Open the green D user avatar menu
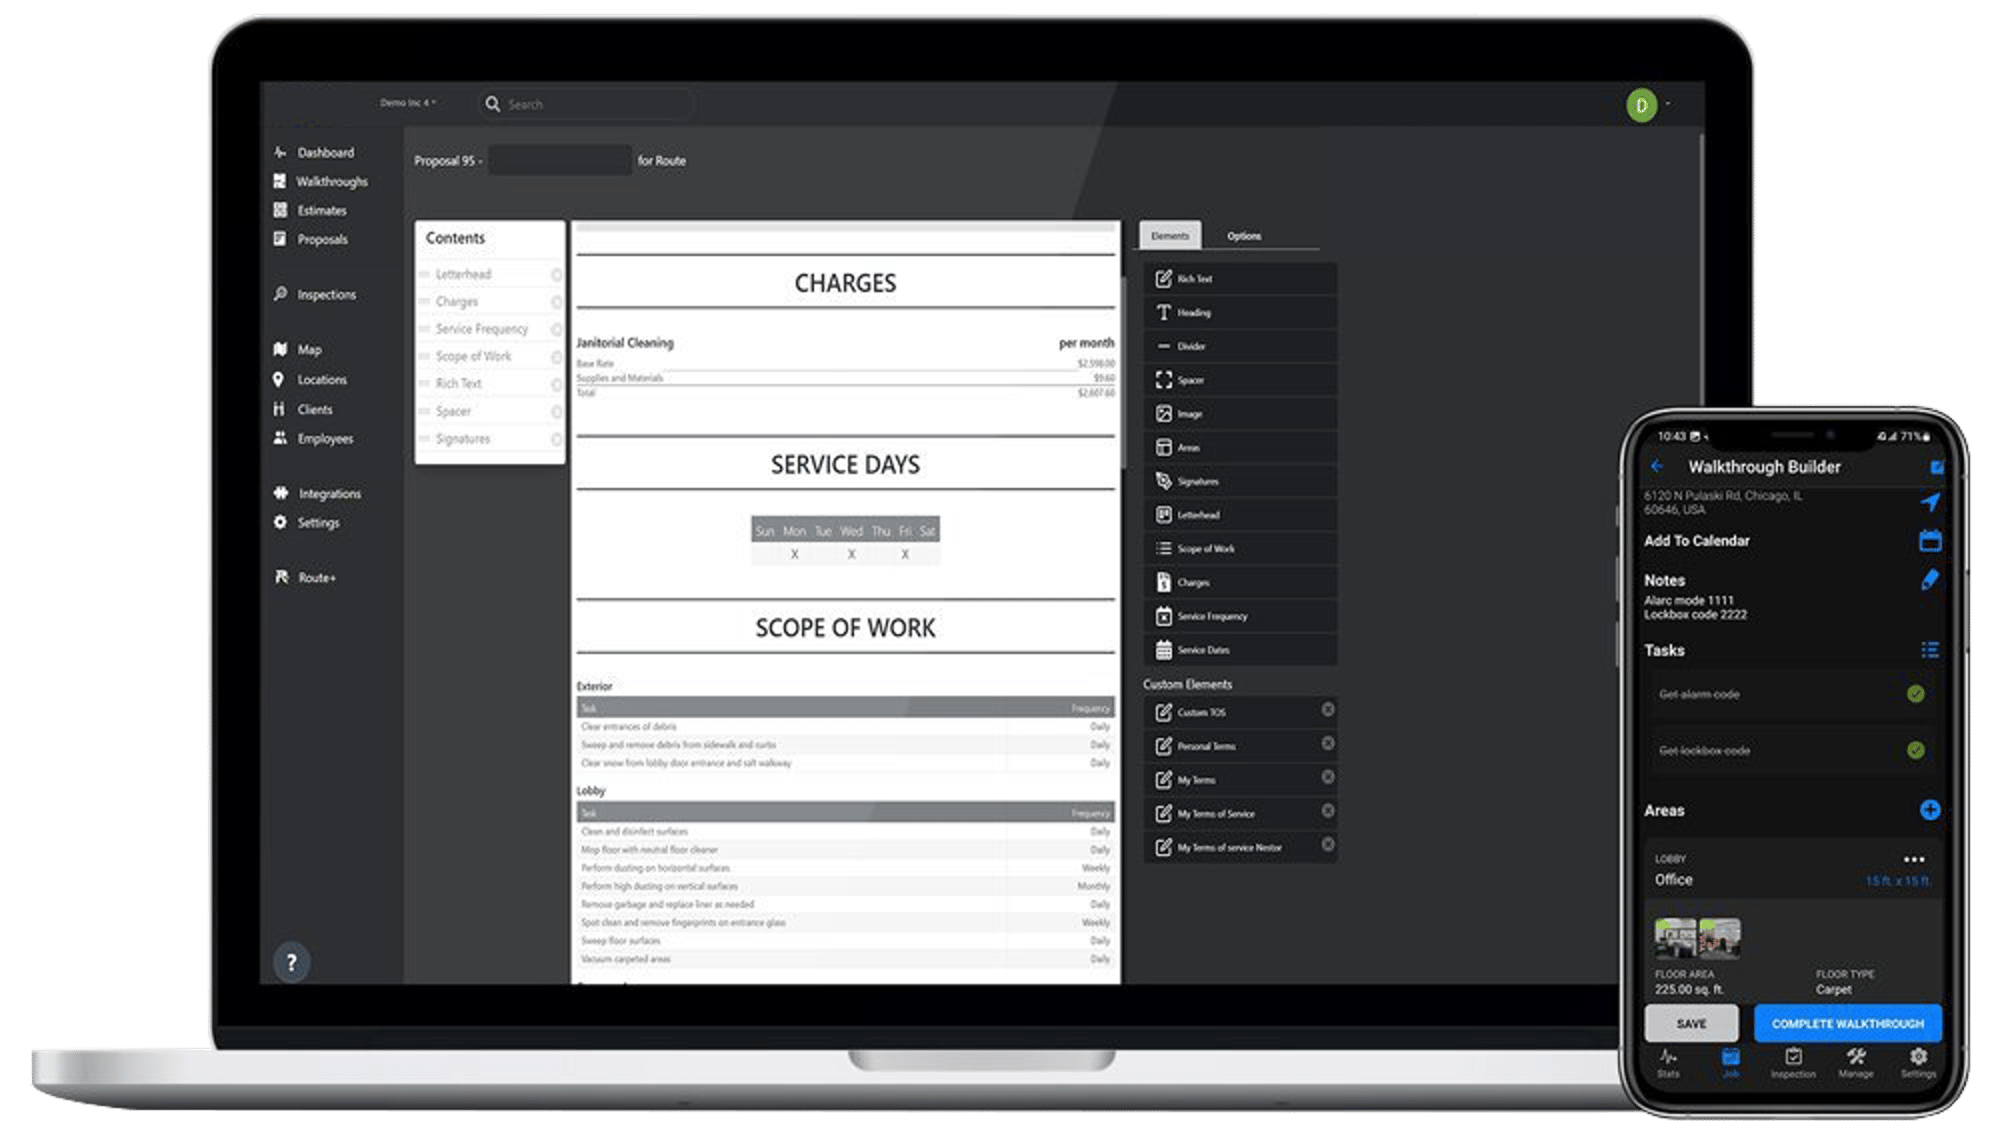2000x1138 pixels. click(x=1641, y=105)
